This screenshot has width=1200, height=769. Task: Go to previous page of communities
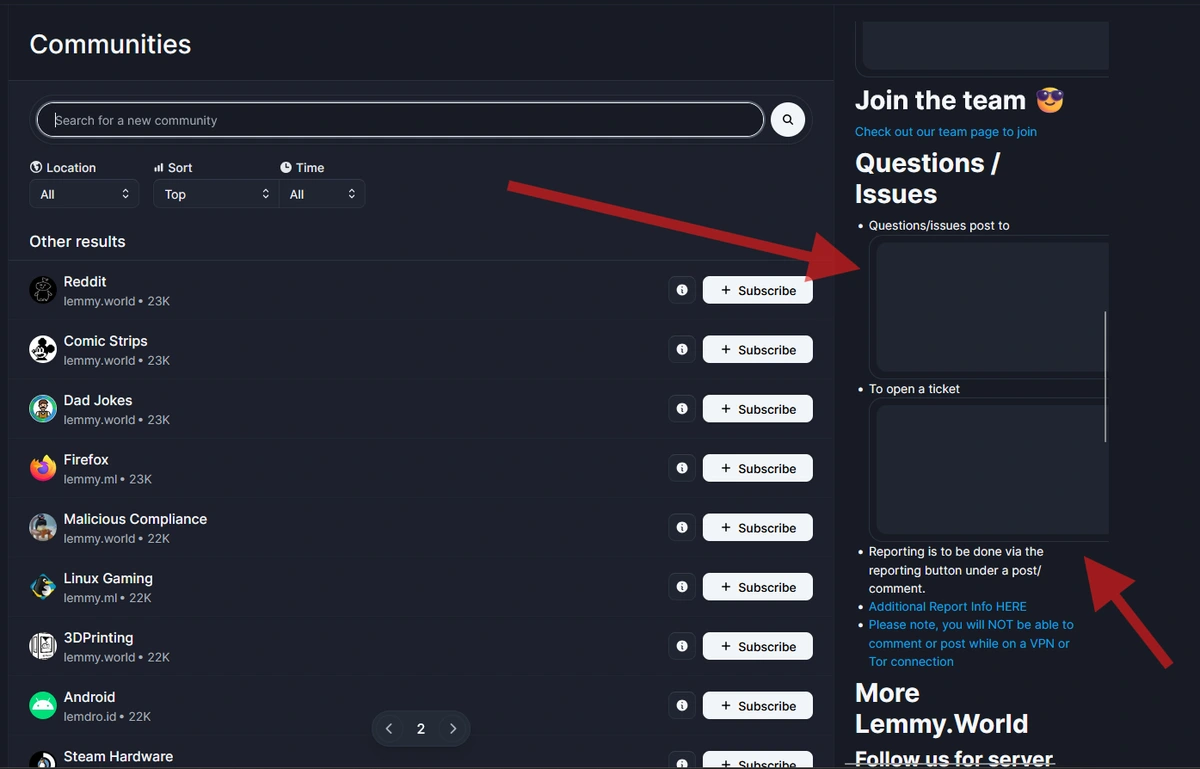[389, 729]
